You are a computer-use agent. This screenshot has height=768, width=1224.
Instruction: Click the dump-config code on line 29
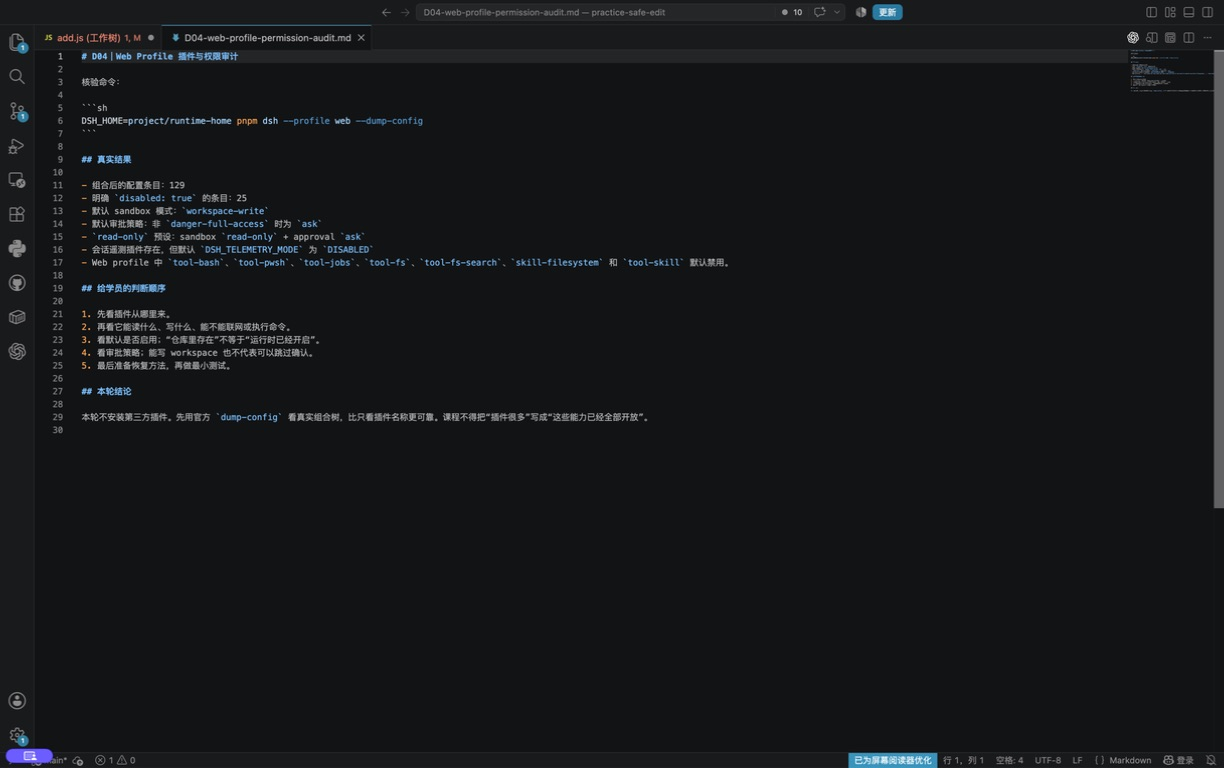point(250,417)
